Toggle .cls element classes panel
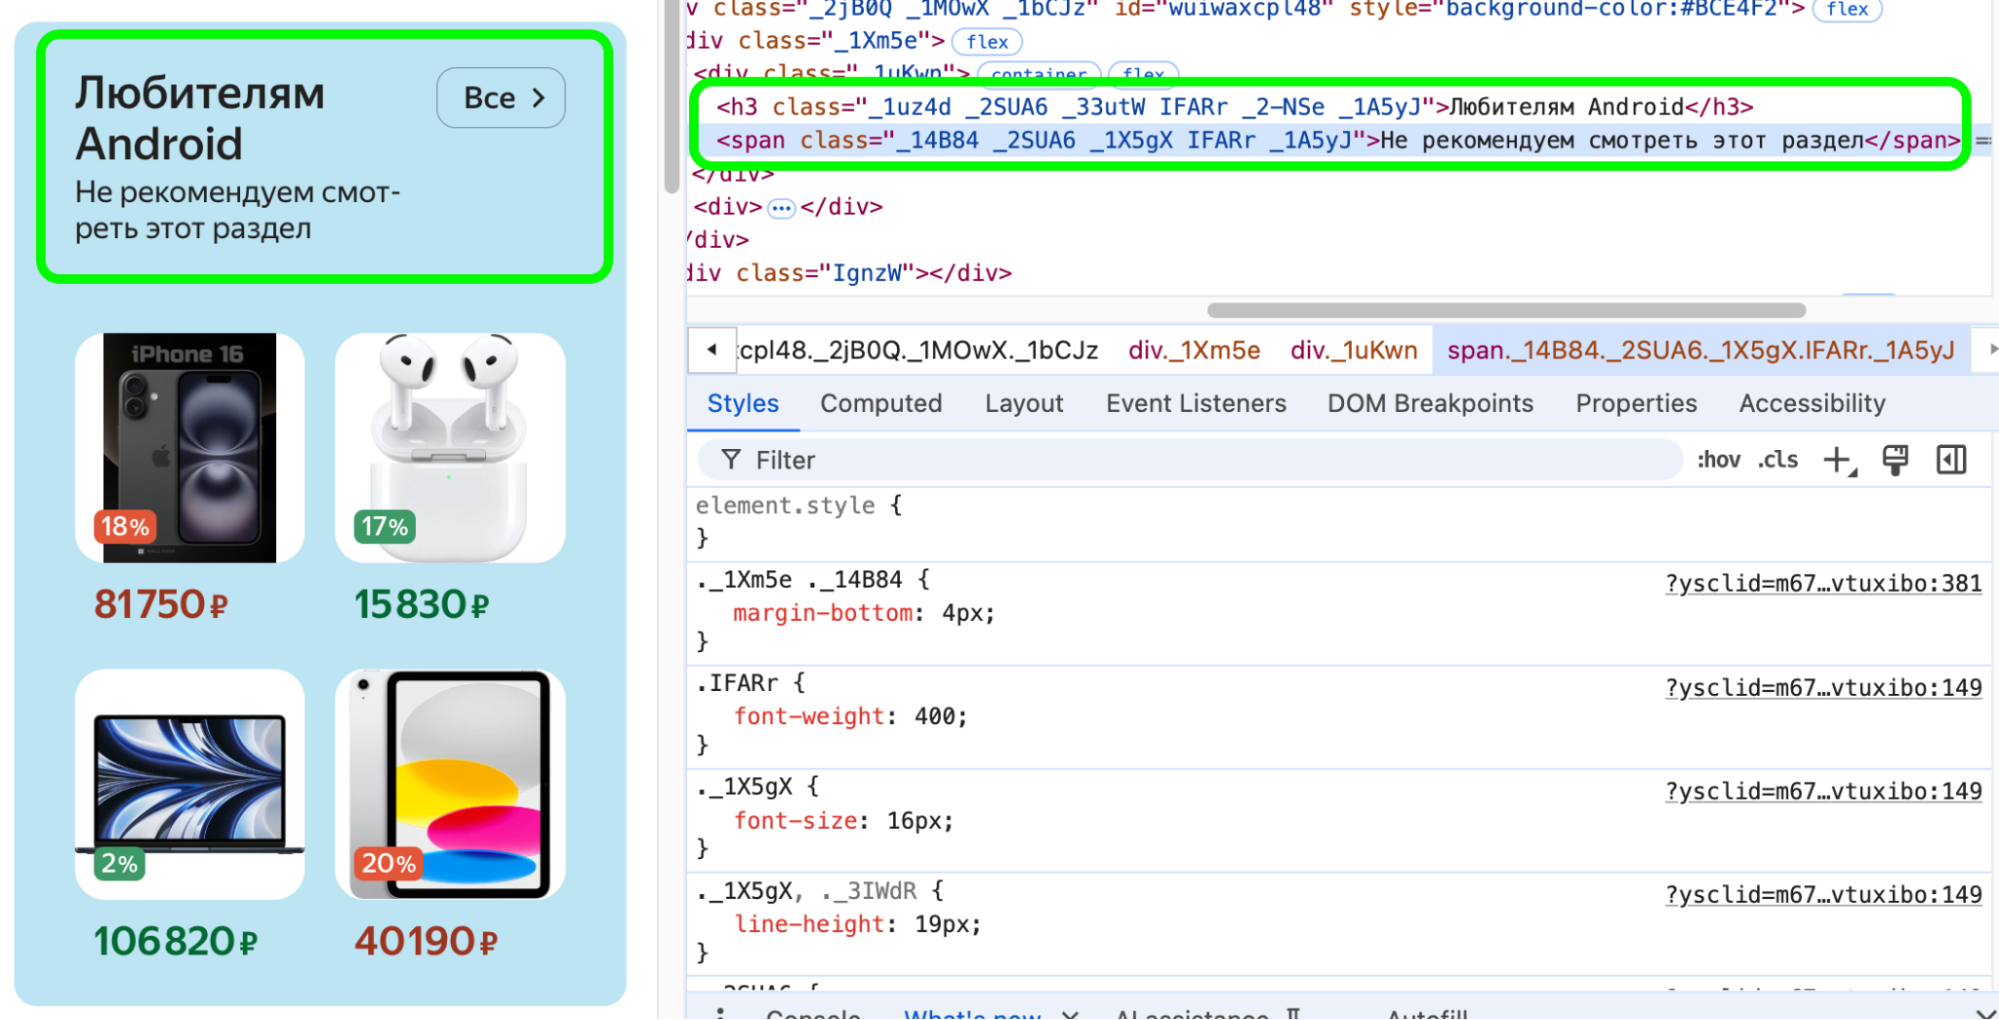Image resolution: width=1999 pixels, height=1020 pixels. point(1778,460)
